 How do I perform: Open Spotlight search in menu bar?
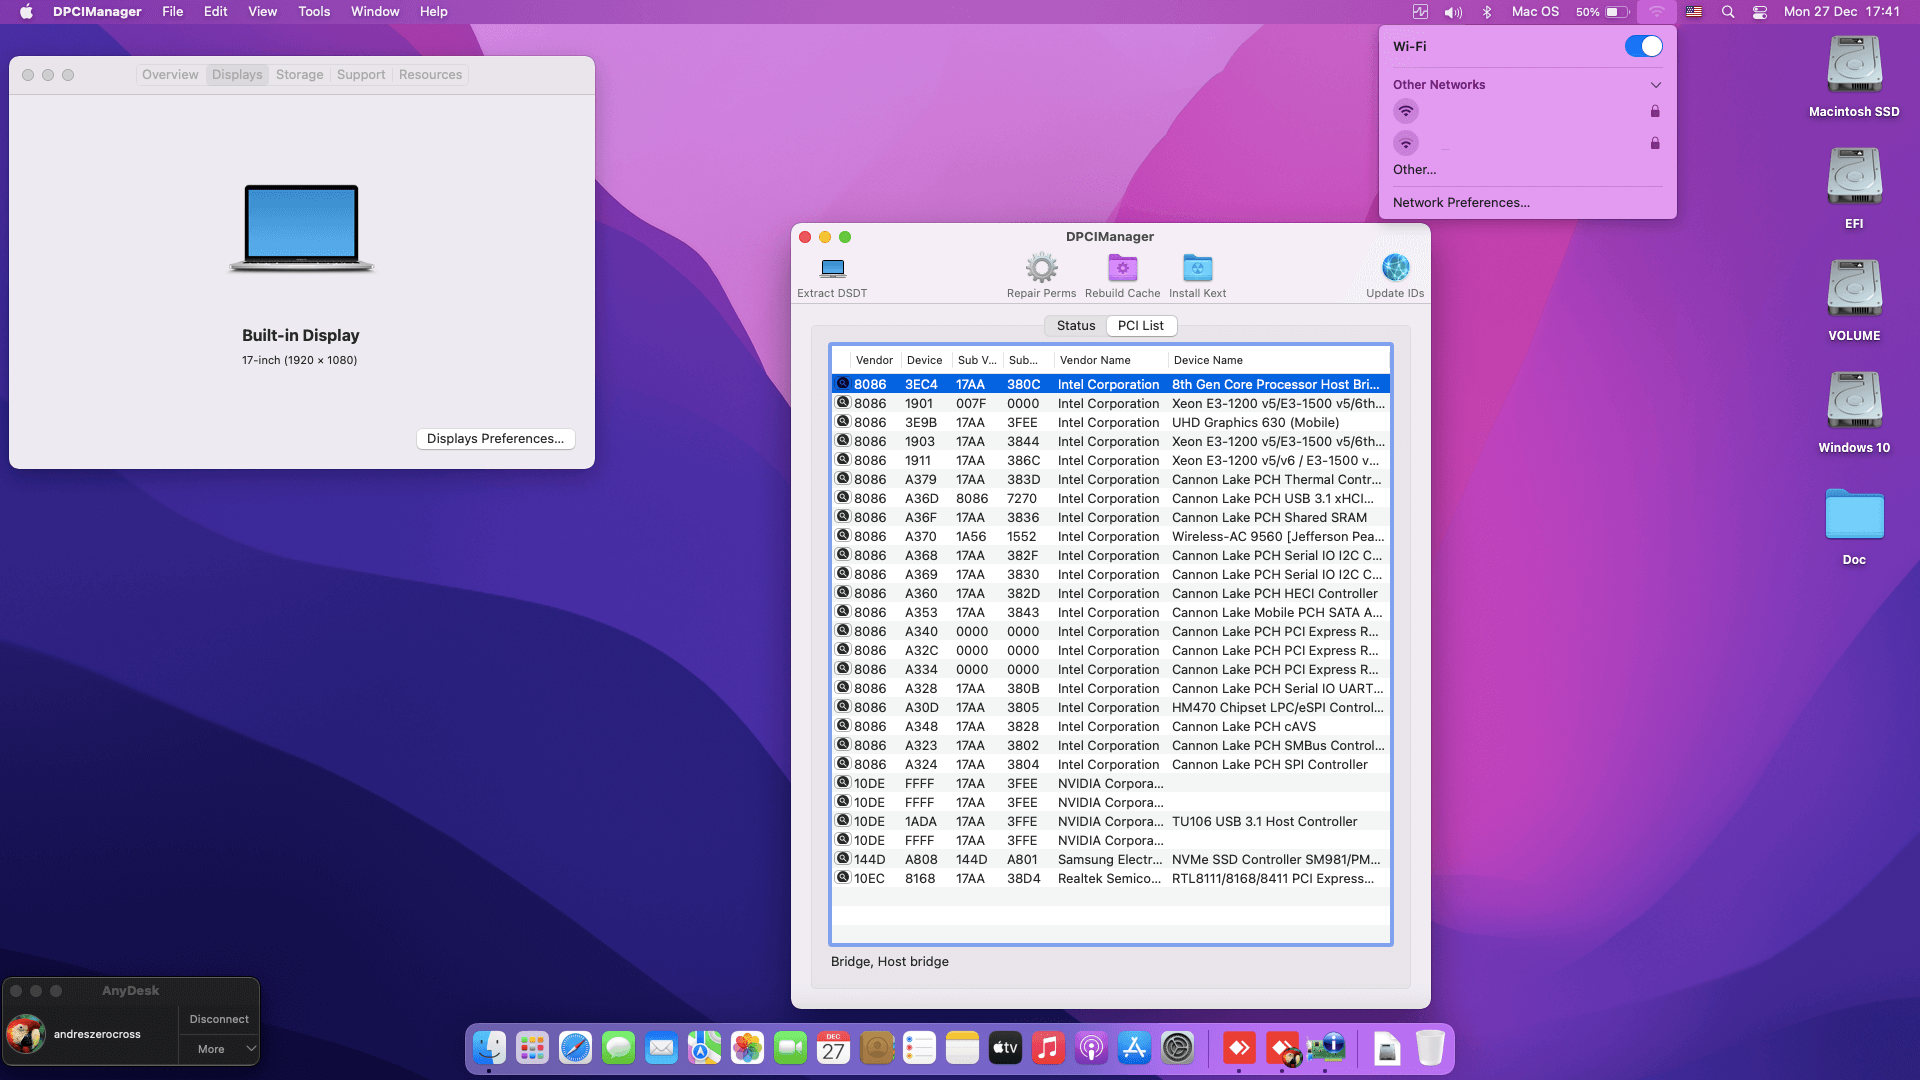1726,12
